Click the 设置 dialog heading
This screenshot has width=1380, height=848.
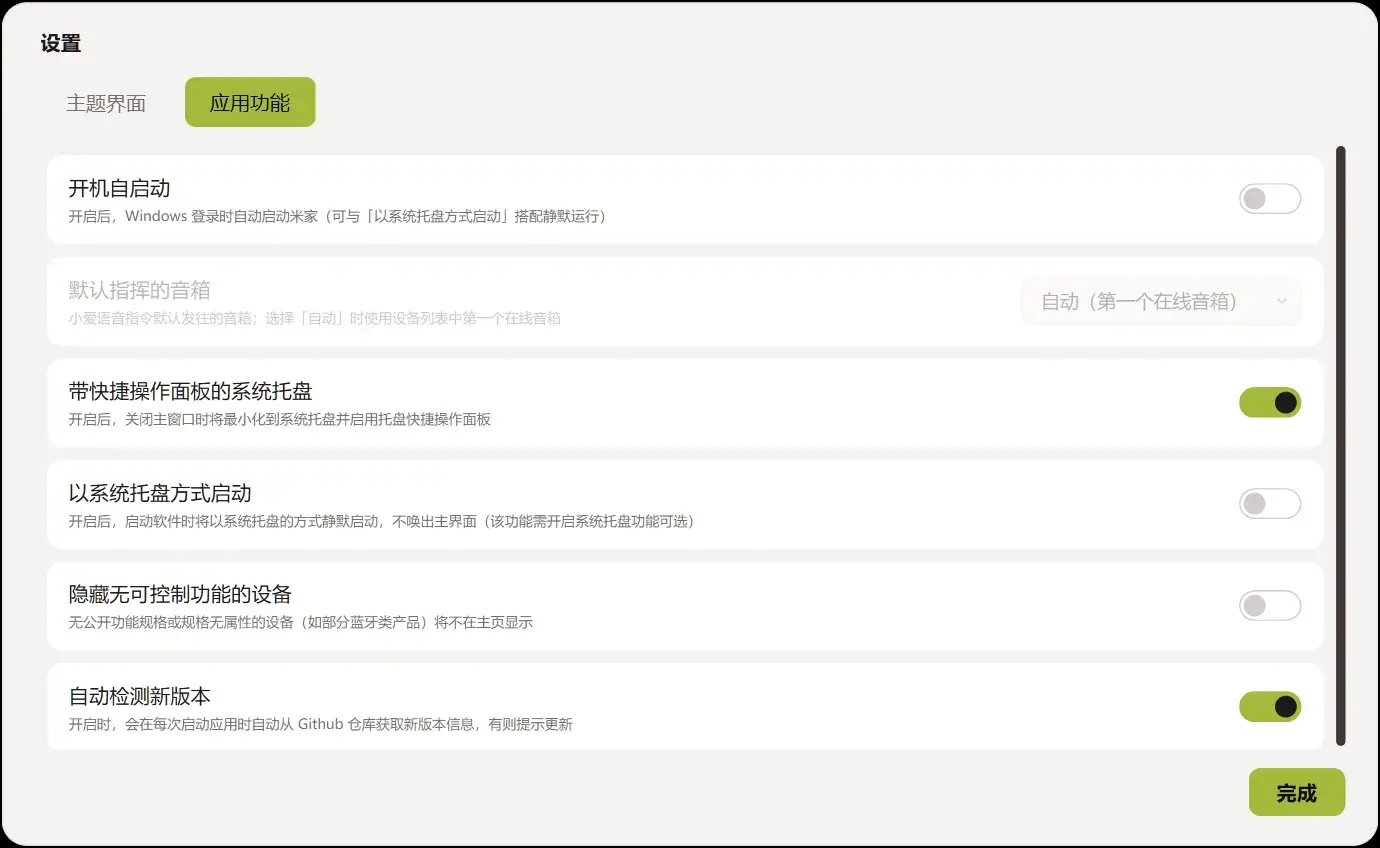[61, 43]
